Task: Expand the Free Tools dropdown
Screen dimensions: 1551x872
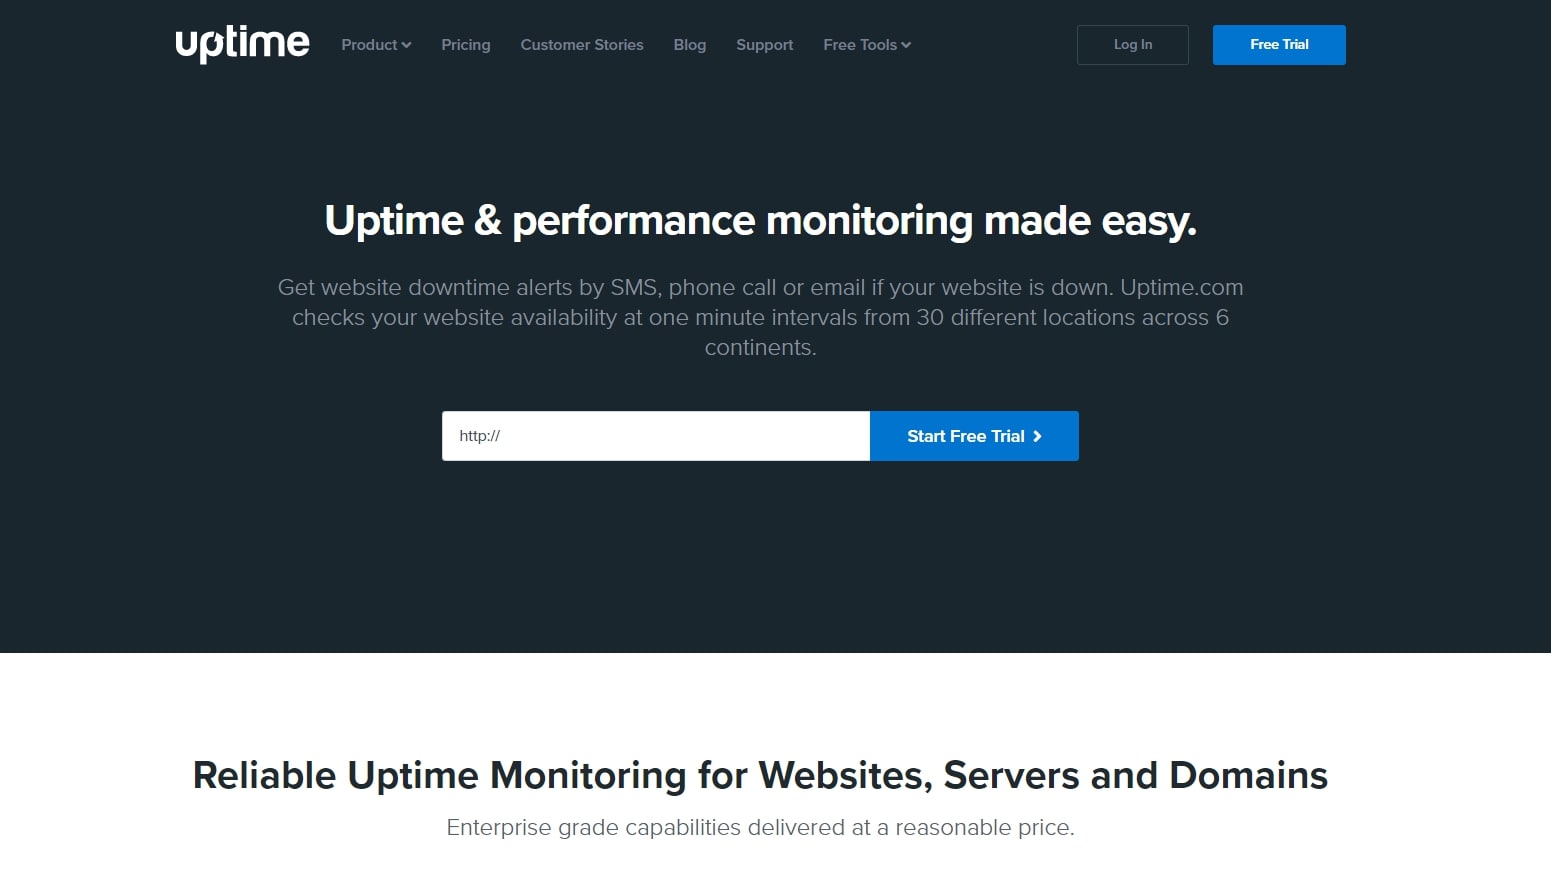Action: click(867, 45)
